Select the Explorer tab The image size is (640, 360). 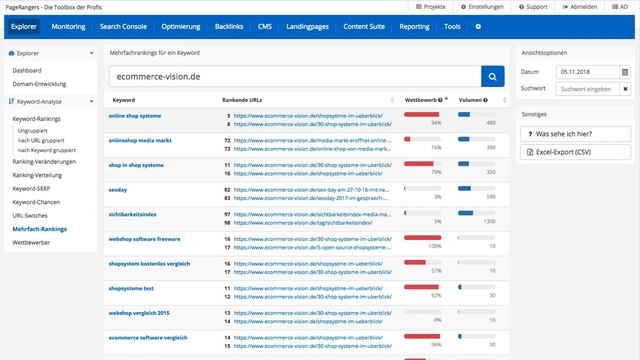pyautogui.click(x=24, y=27)
